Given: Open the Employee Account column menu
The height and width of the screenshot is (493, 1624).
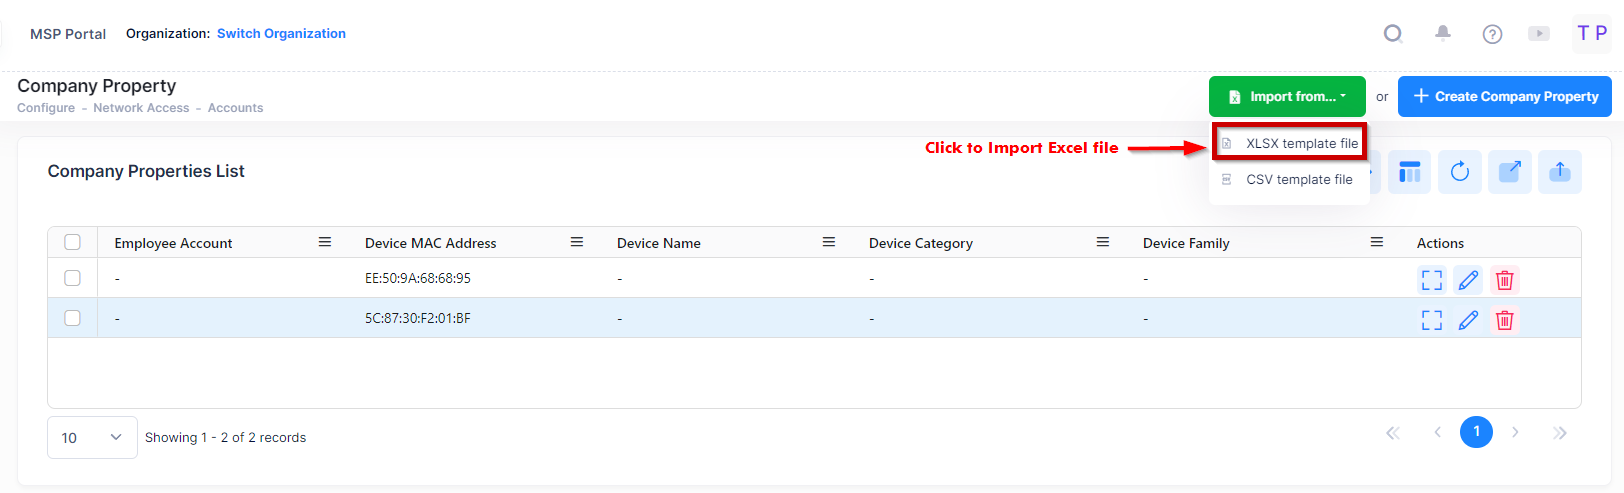Looking at the screenshot, I should tap(325, 242).
